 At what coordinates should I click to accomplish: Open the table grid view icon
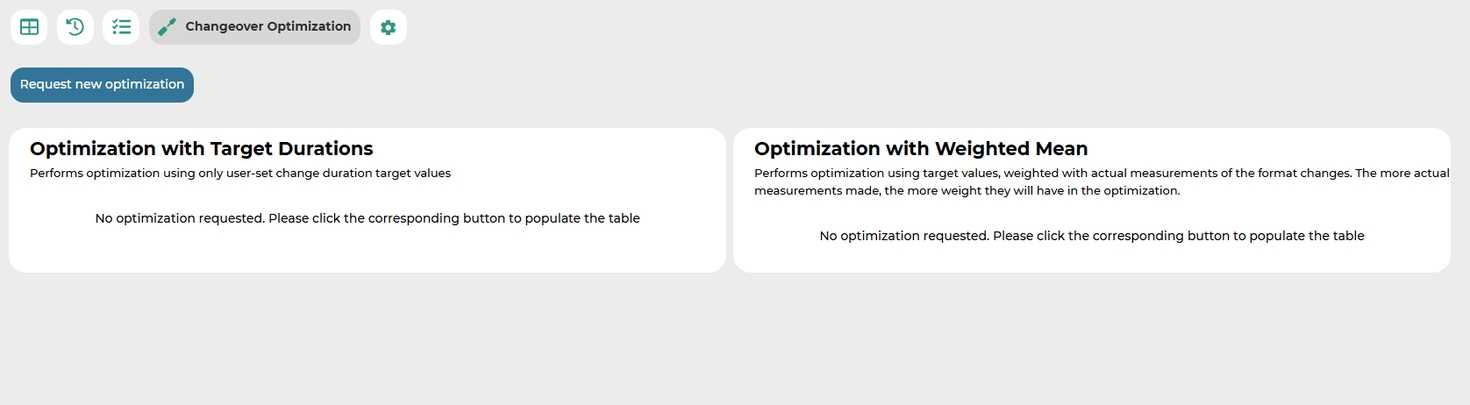pyautogui.click(x=29, y=27)
